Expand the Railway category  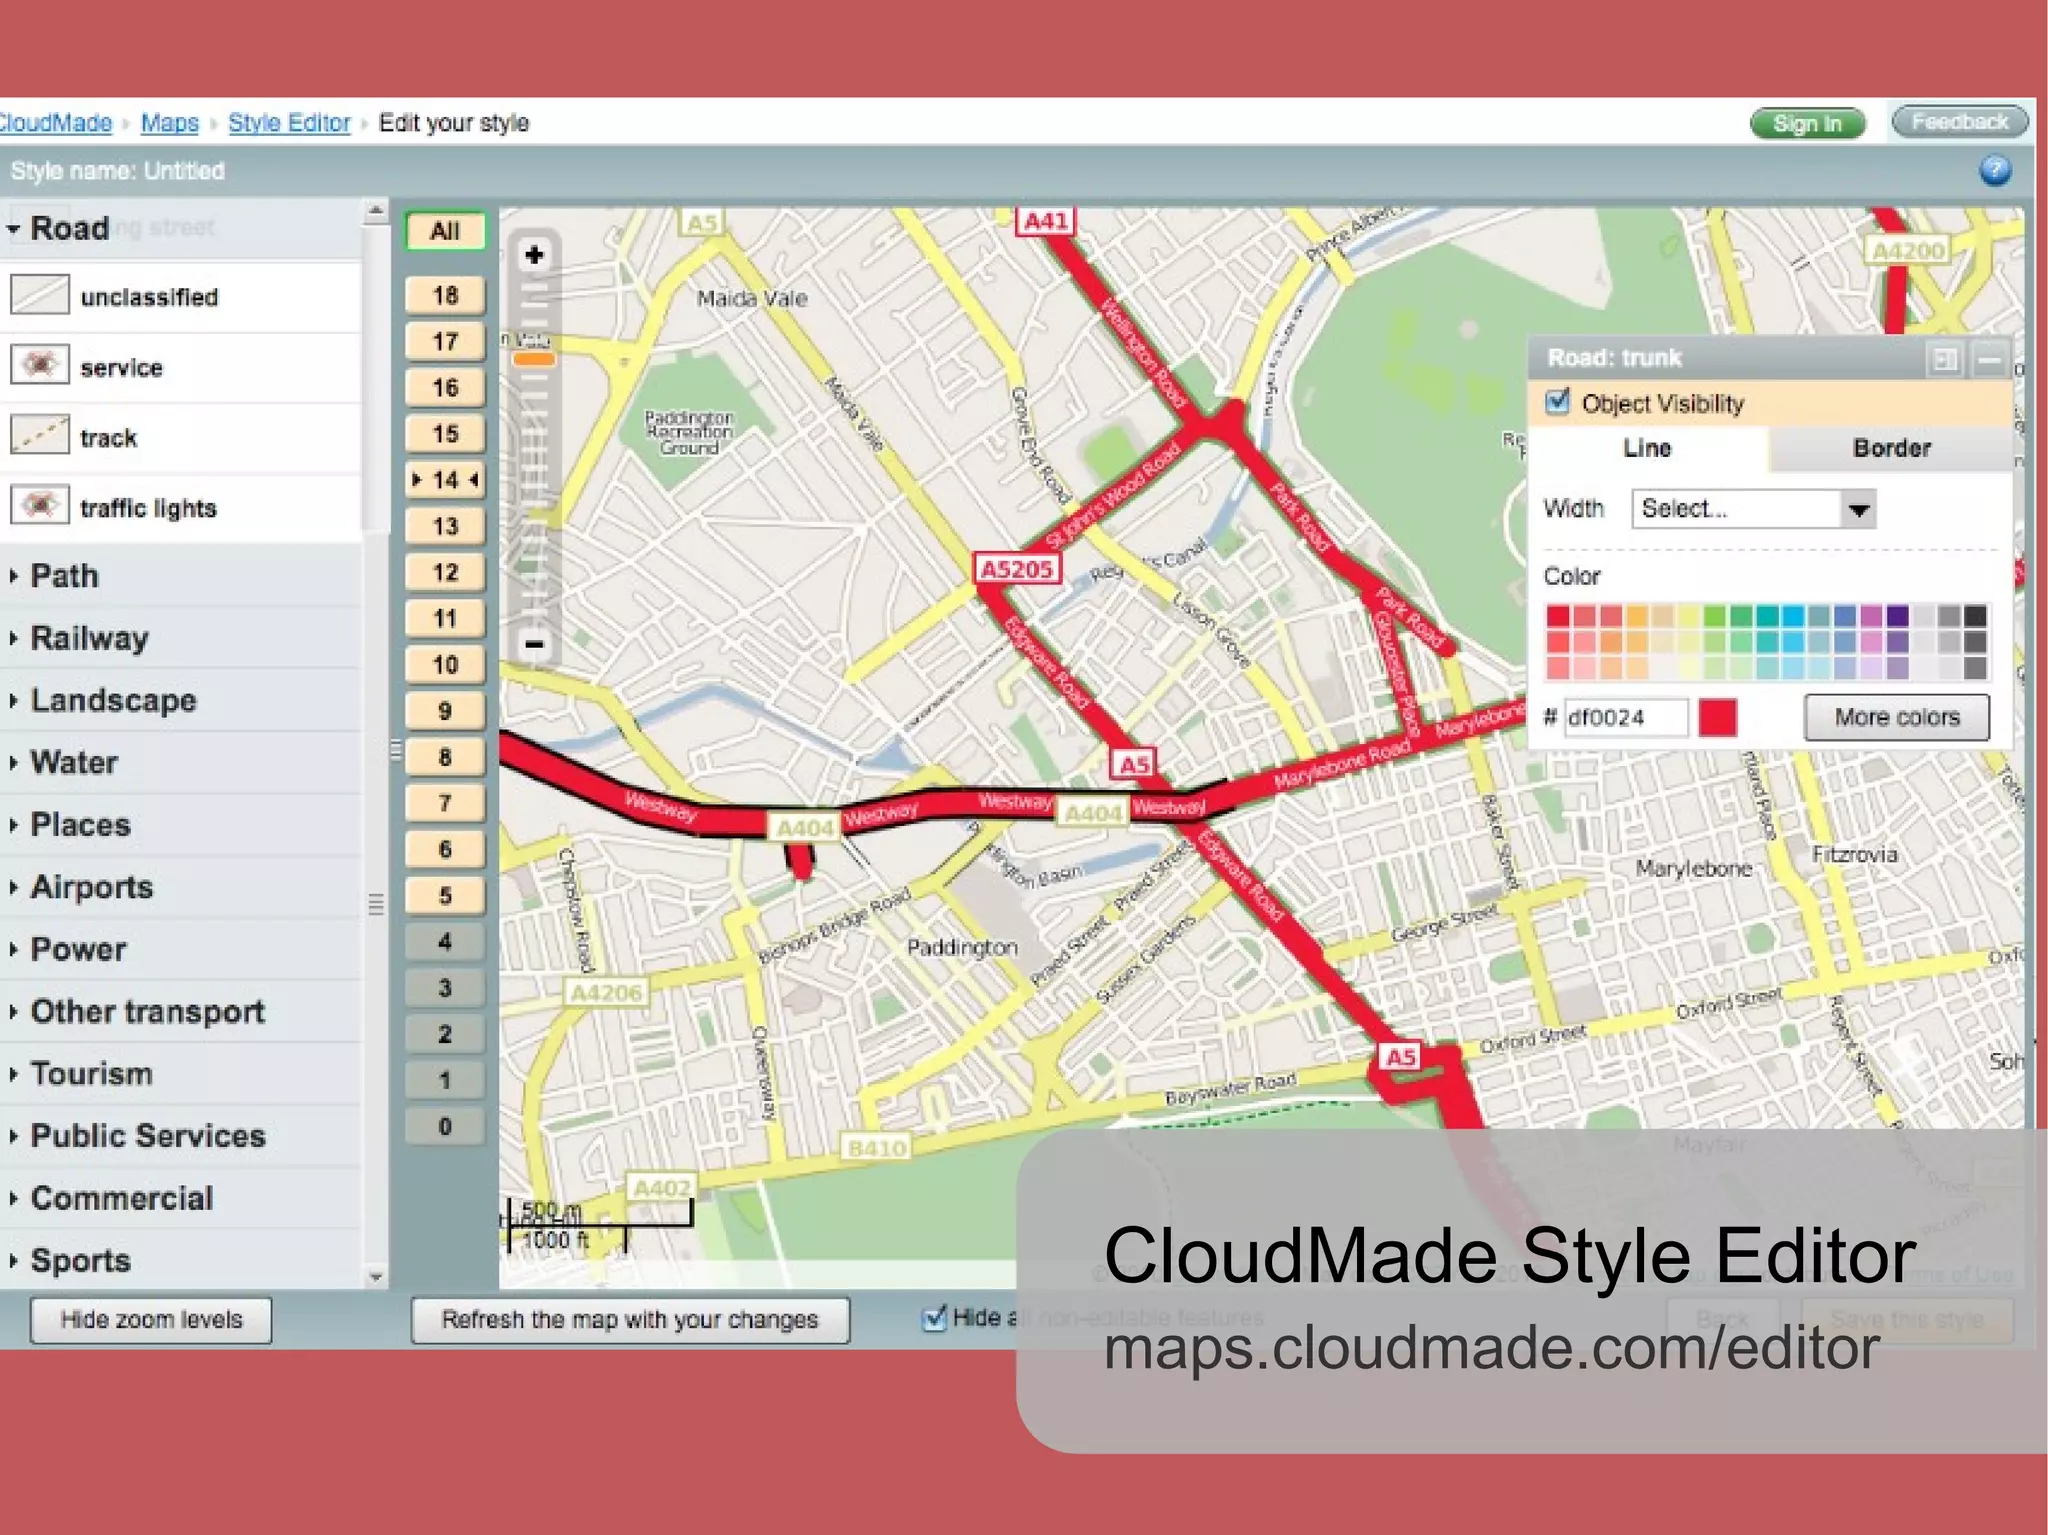click(13, 638)
